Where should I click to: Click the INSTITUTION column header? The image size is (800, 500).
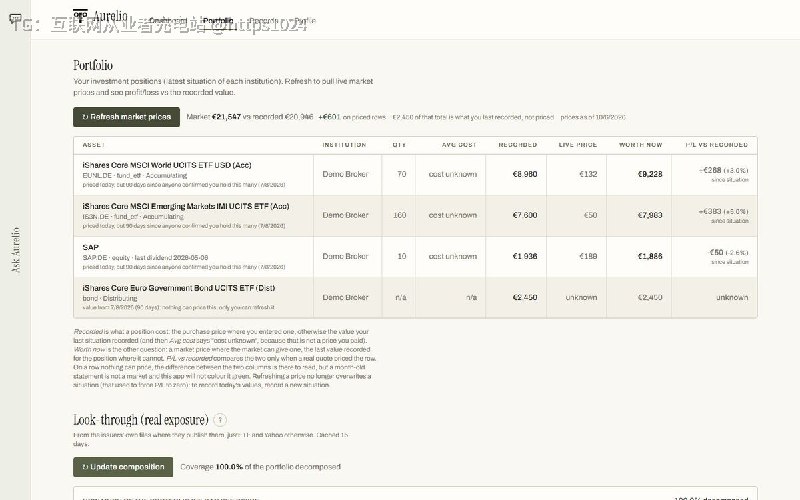[x=344, y=145]
